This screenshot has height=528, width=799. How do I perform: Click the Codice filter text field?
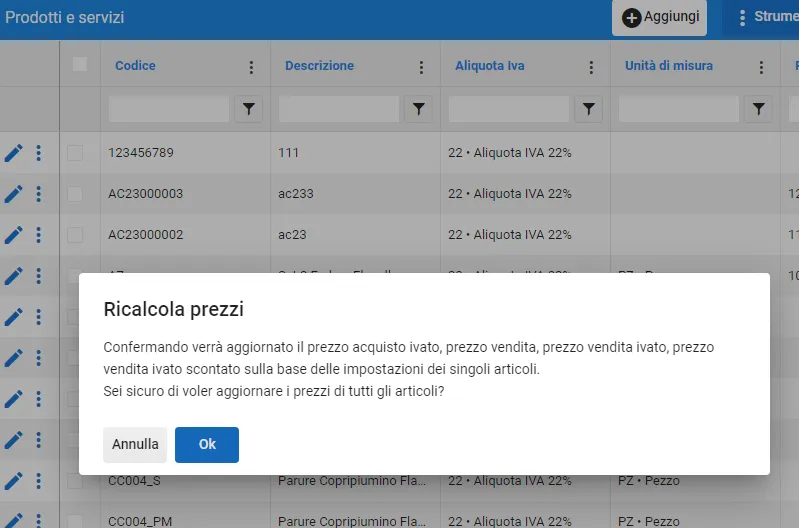click(x=169, y=109)
